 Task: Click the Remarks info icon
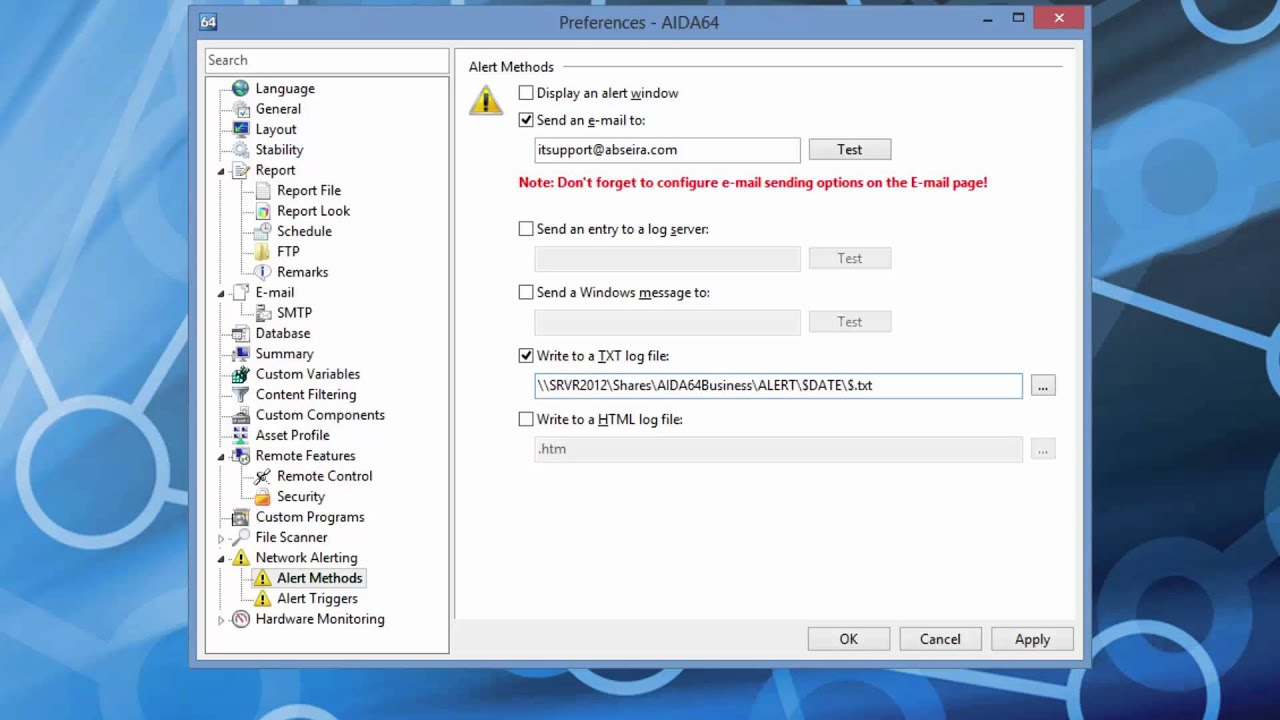pos(262,272)
